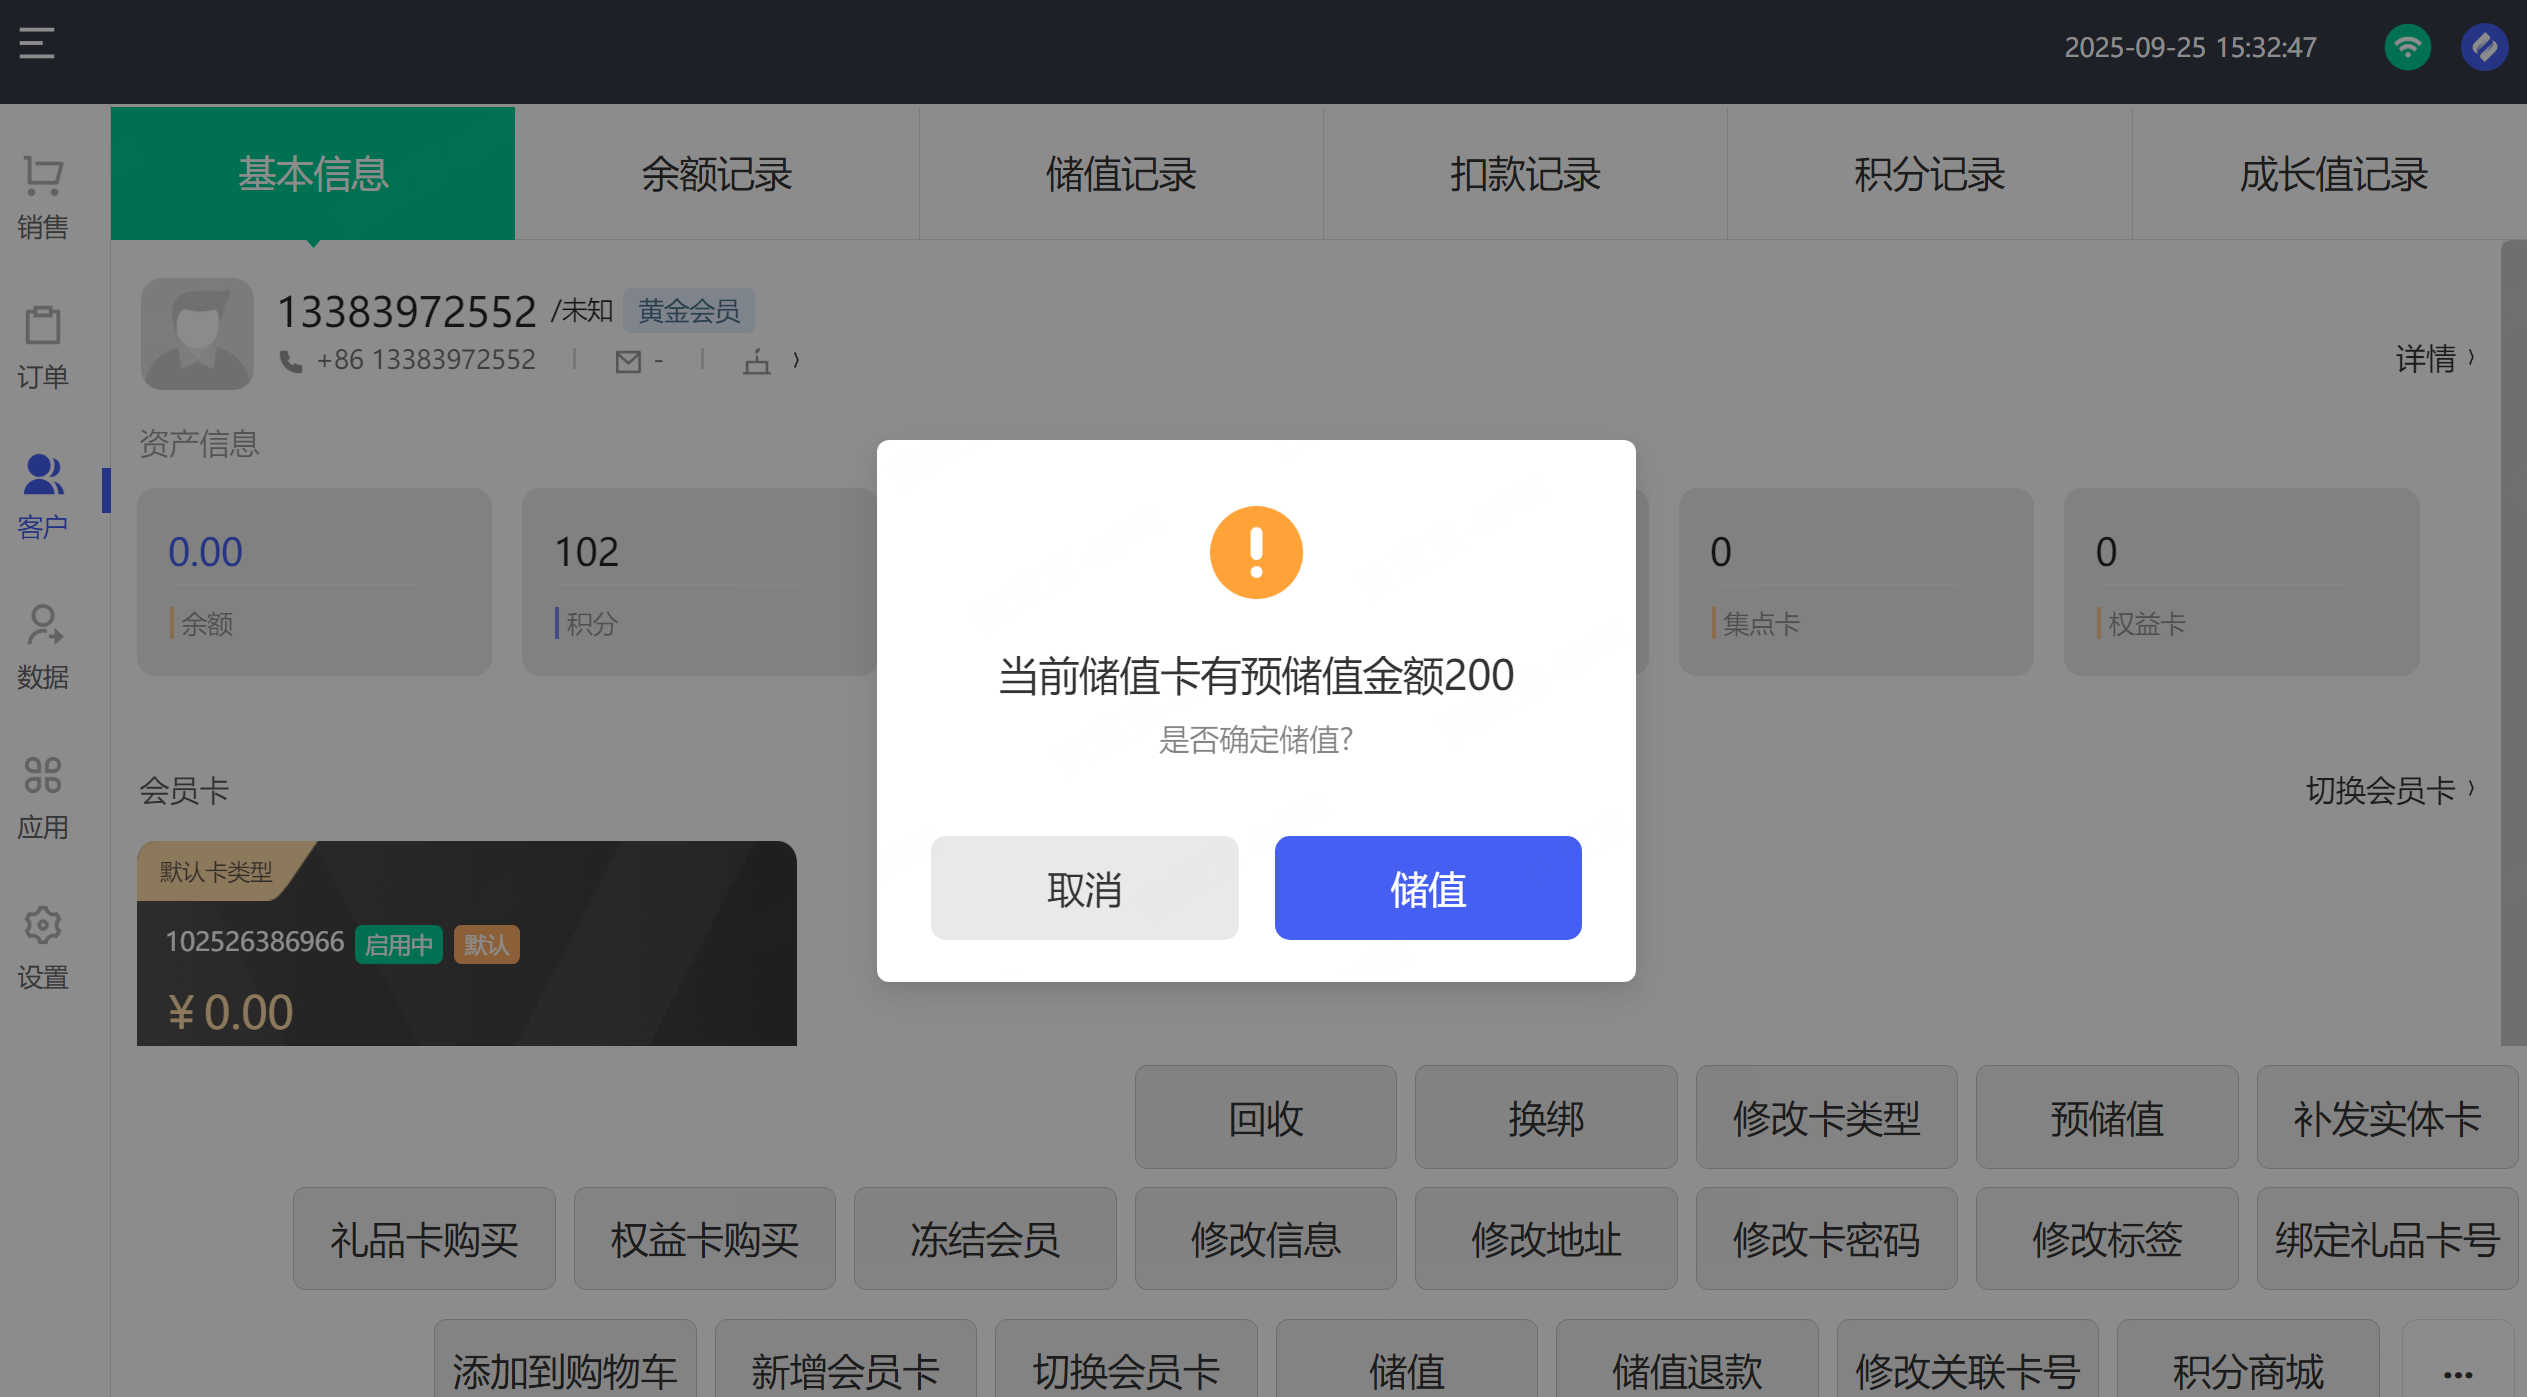Click the member card thumbnail 102526386966

(466, 944)
